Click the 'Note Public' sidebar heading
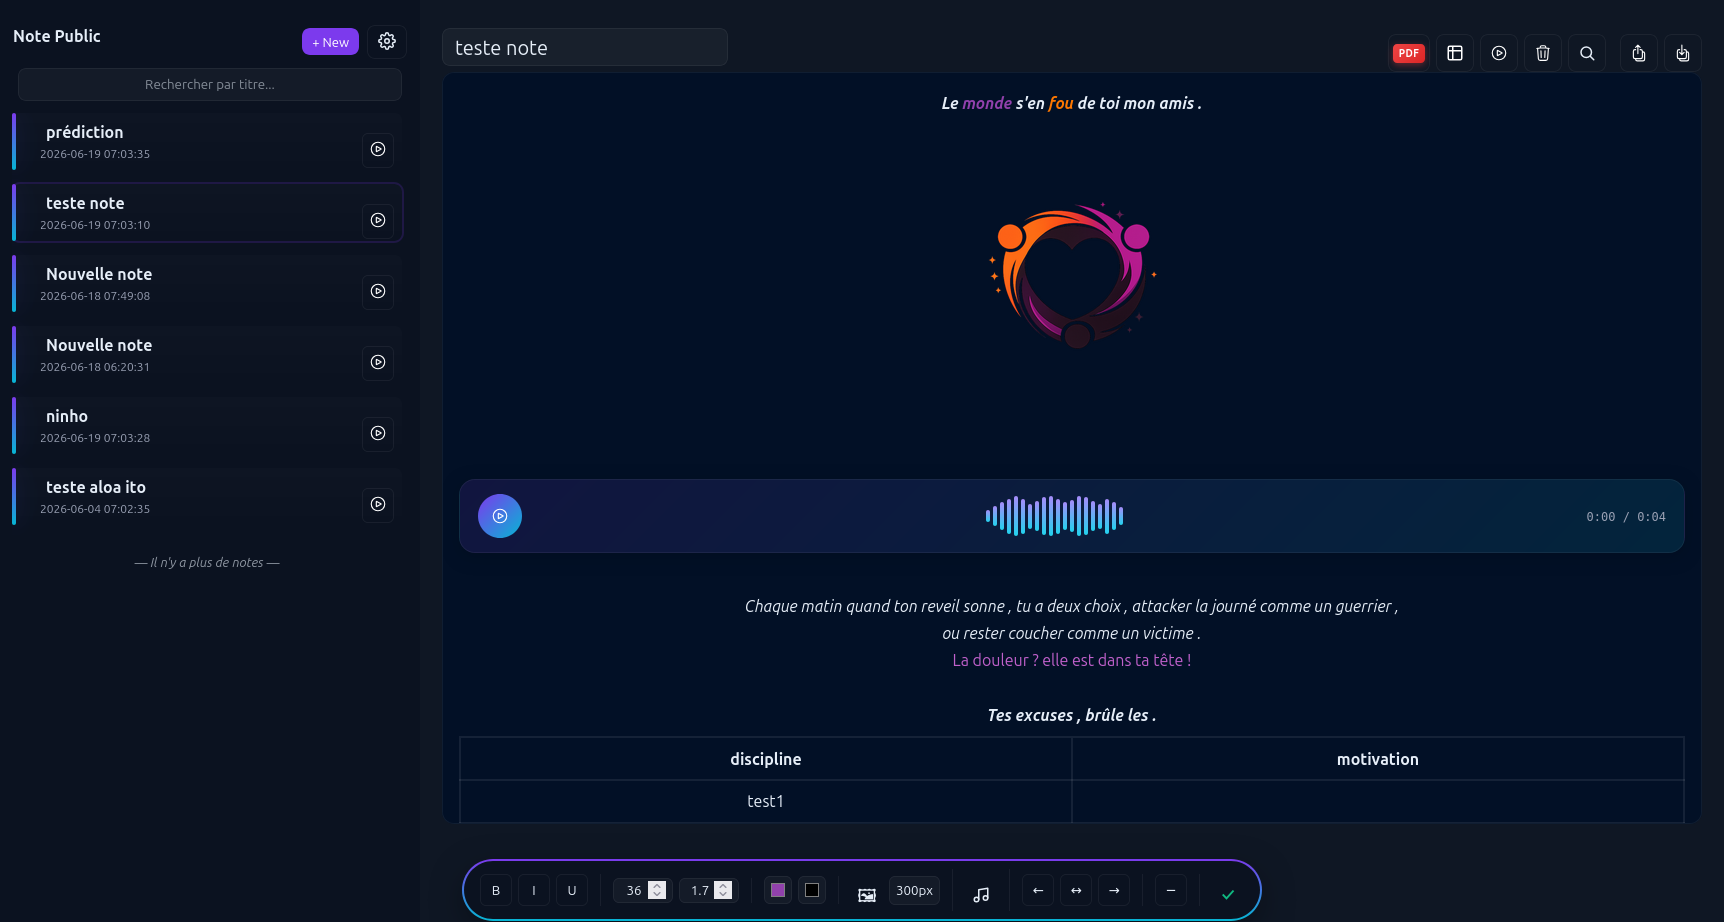This screenshot has height=922, width=1724. click(57, 36)
